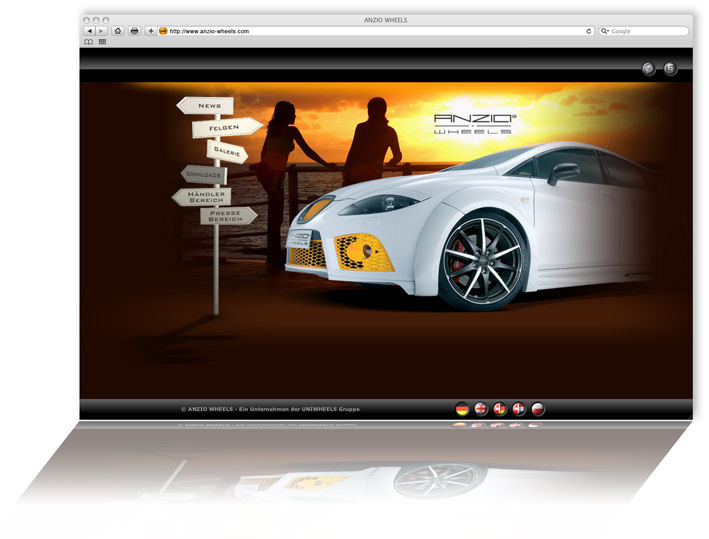Click the first round silver icon in header
The width and height of the screenshot is (709, 539).
pos(649,69)
